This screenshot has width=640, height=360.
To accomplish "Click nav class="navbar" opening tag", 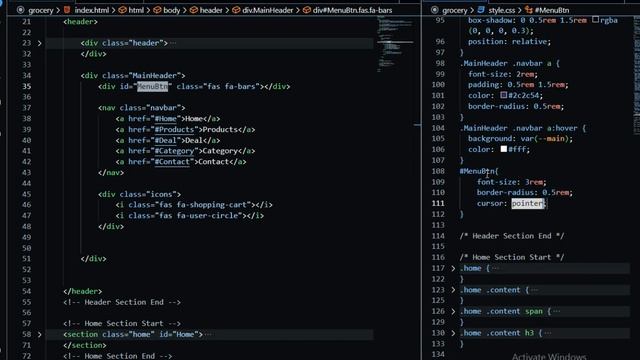I will (142, 108).
